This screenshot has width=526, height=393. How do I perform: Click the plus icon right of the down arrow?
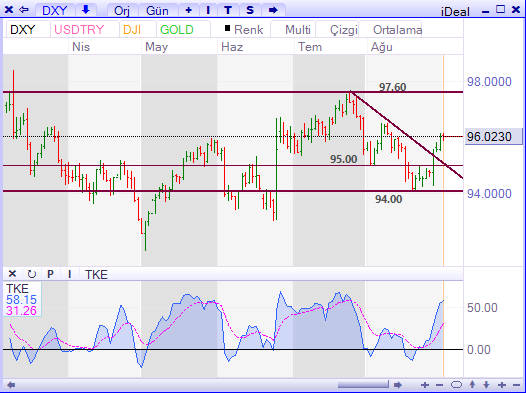click(x=502, y=385)
